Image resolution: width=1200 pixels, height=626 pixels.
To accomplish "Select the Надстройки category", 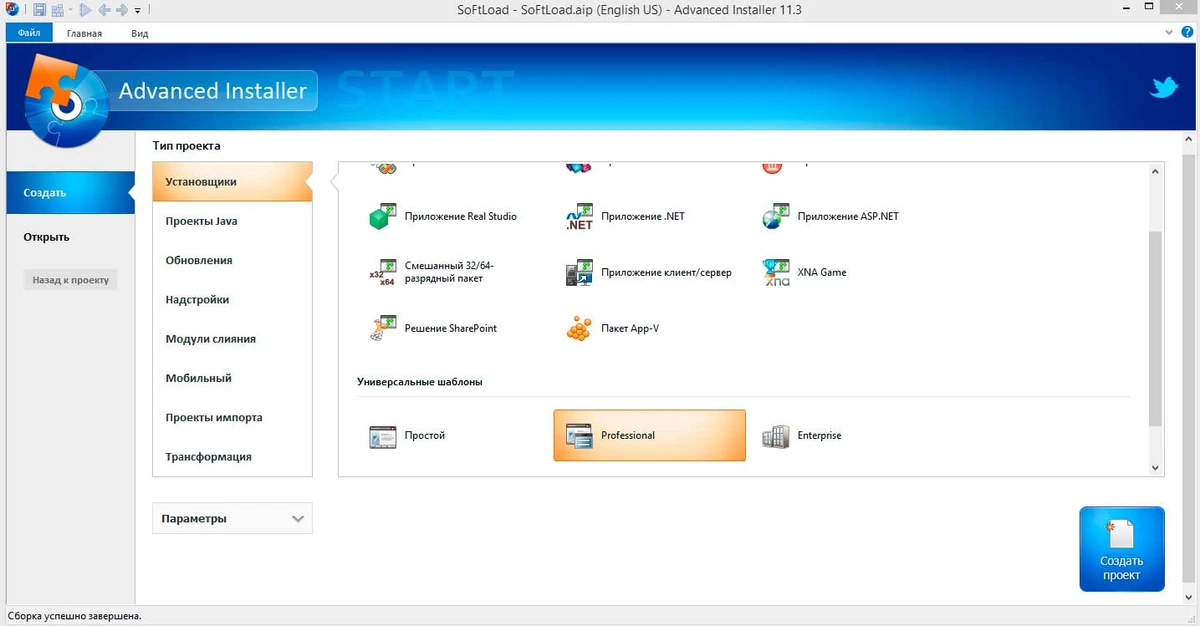I will tap(232, 299).
